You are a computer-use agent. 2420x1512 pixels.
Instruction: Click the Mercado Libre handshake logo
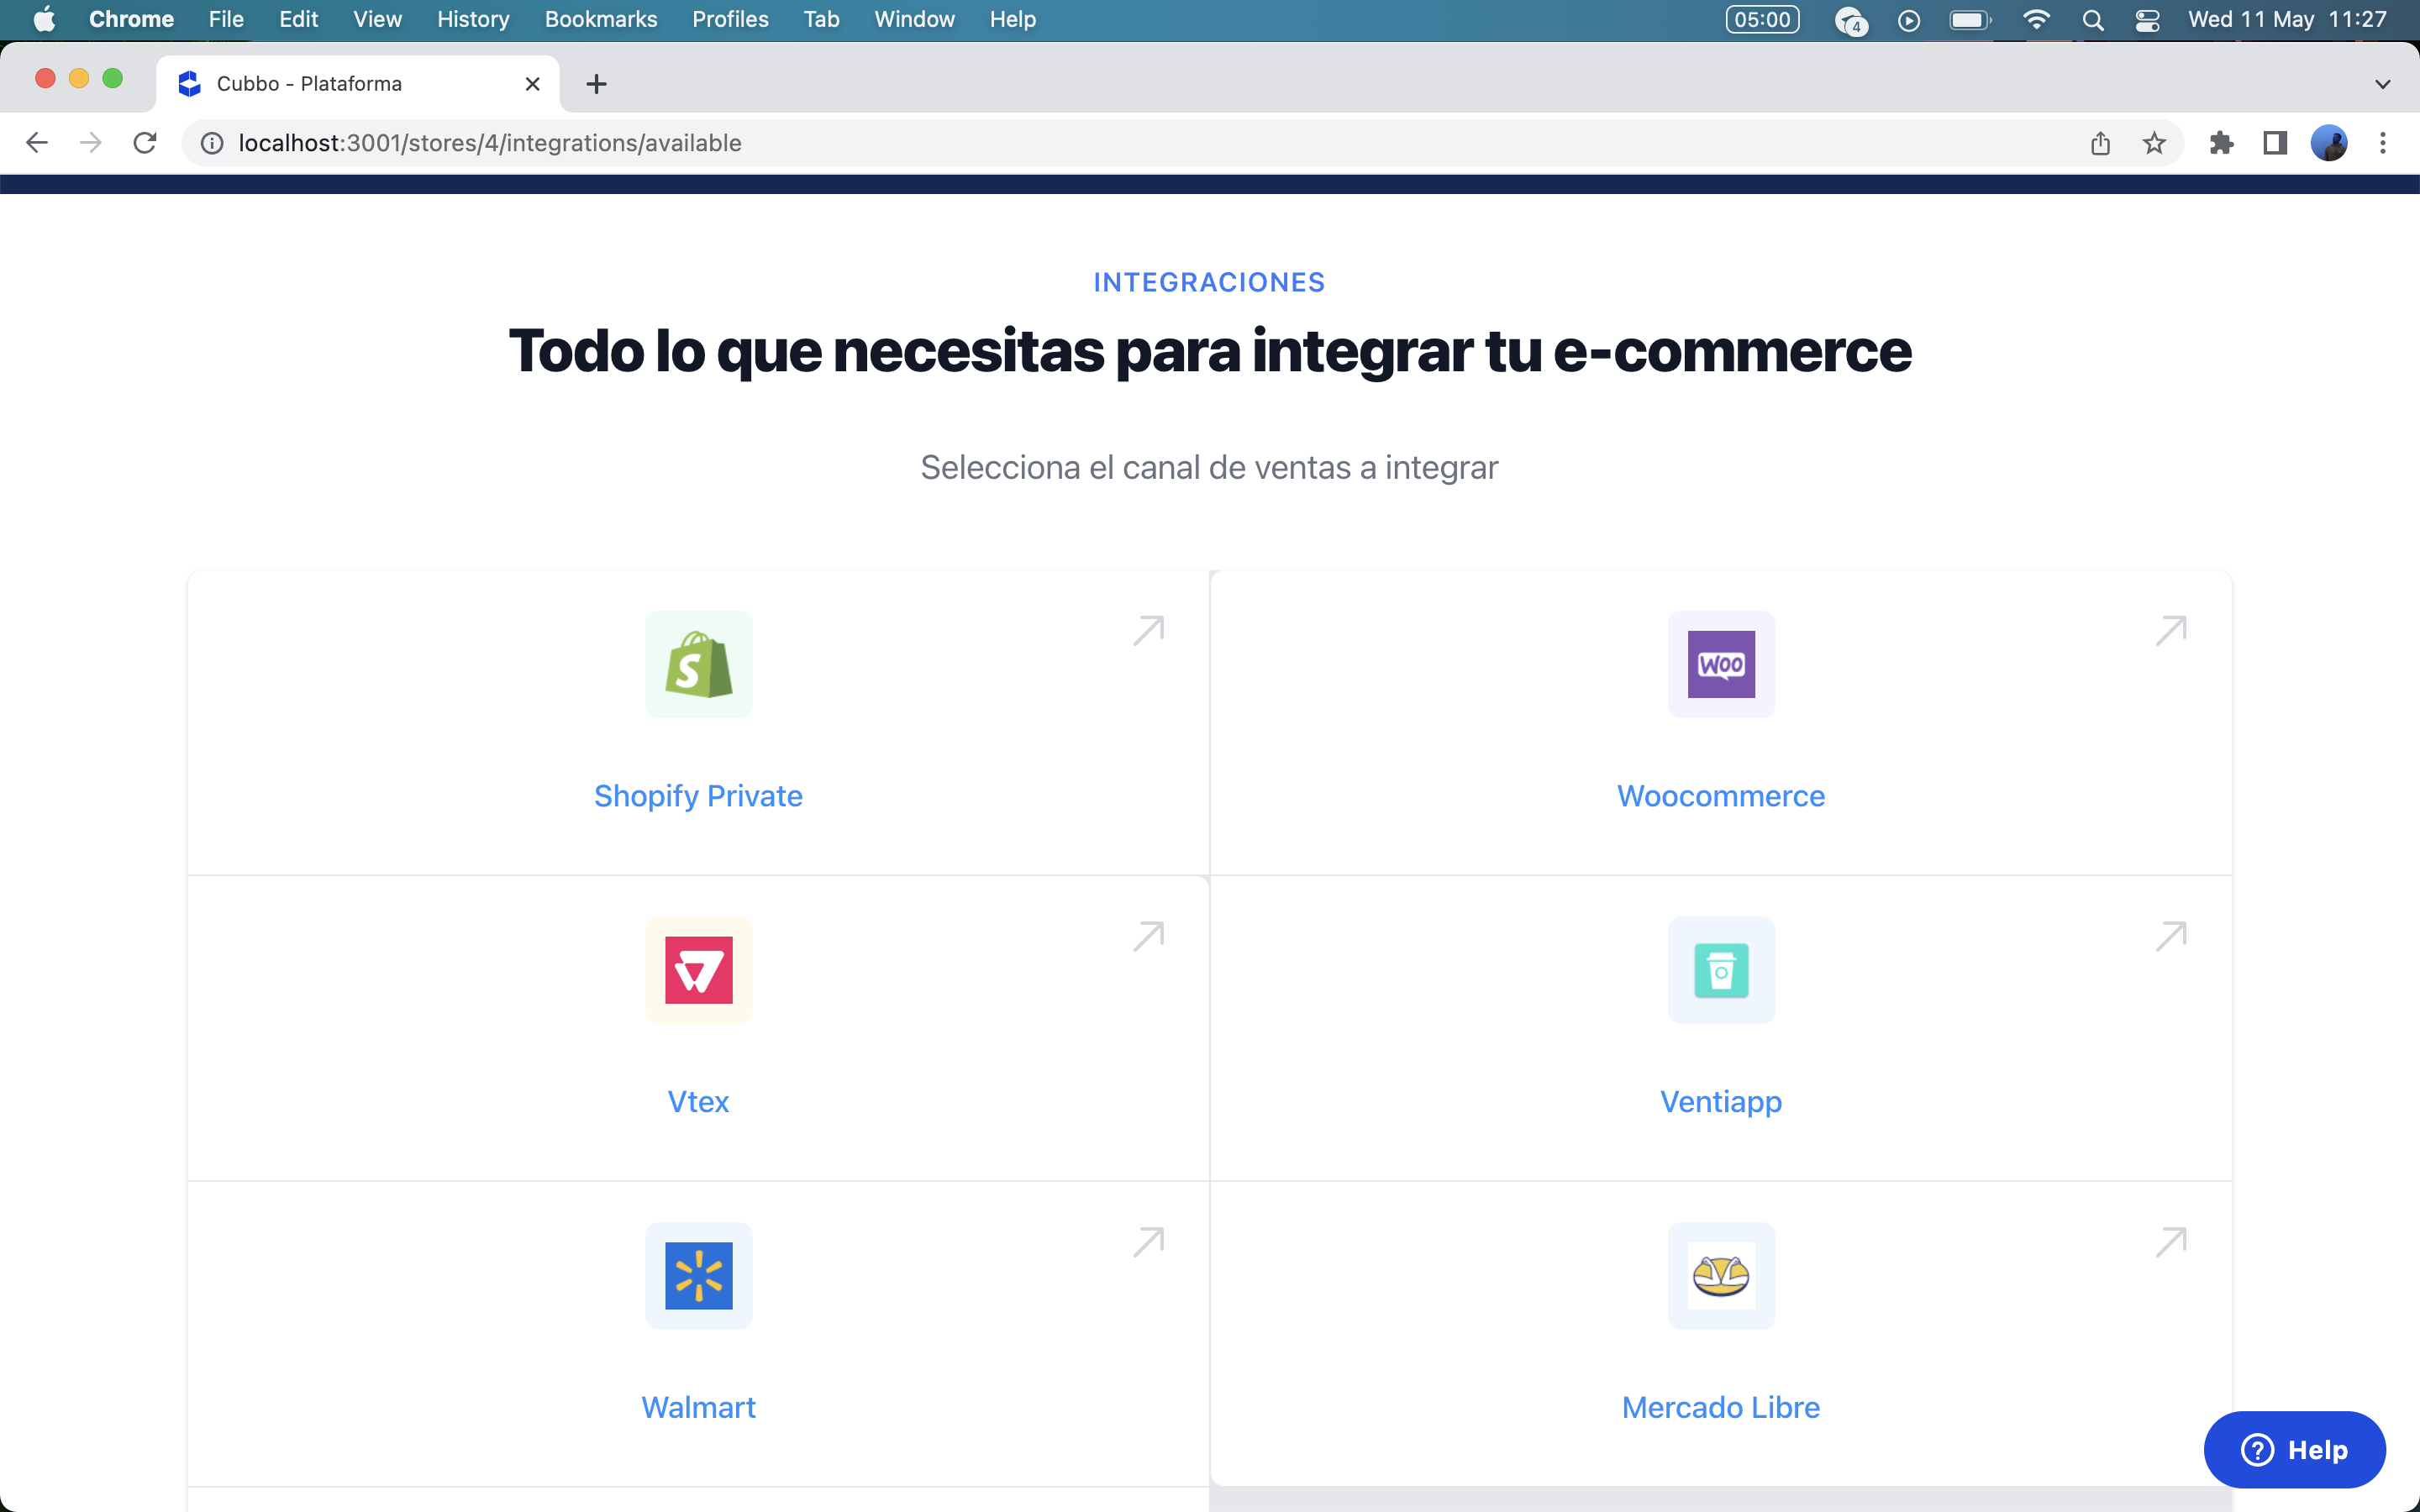coord(1720,1275)
